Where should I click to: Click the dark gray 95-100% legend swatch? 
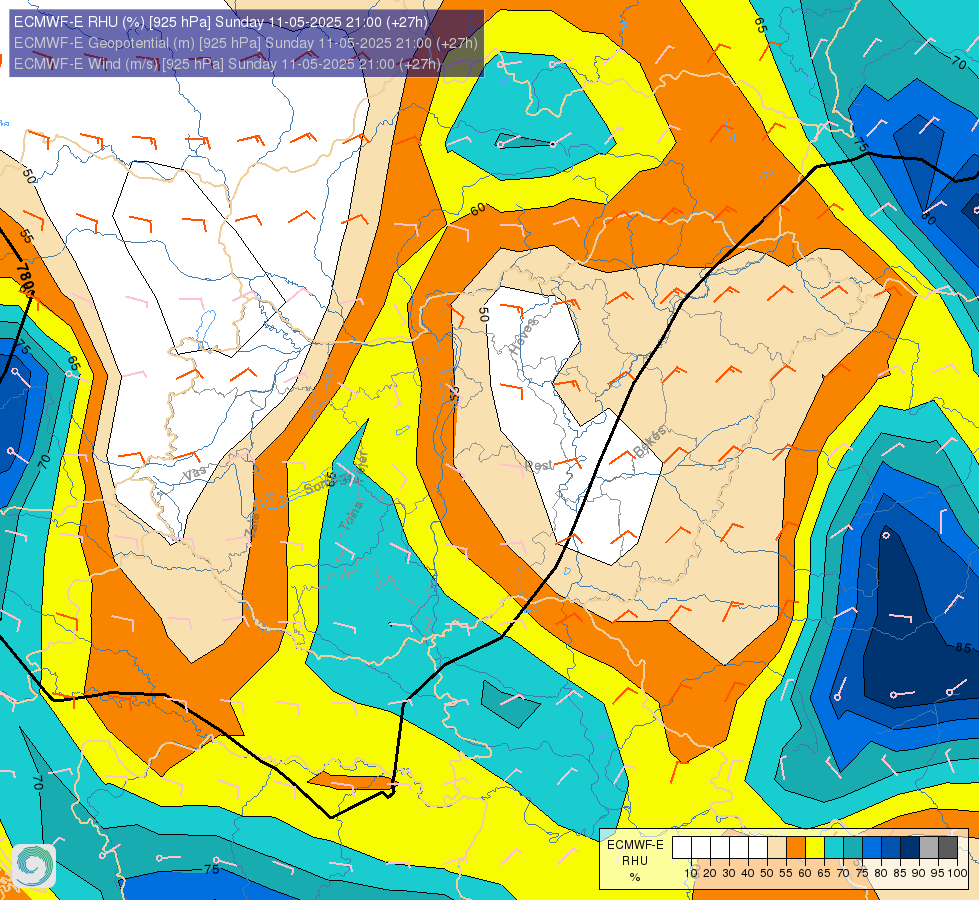[948, 848]
